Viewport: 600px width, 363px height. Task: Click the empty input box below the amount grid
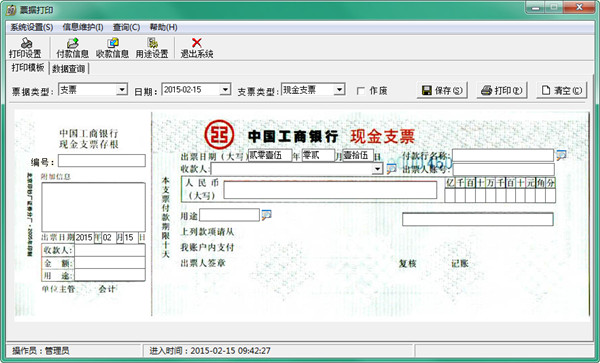pos(478,219)
